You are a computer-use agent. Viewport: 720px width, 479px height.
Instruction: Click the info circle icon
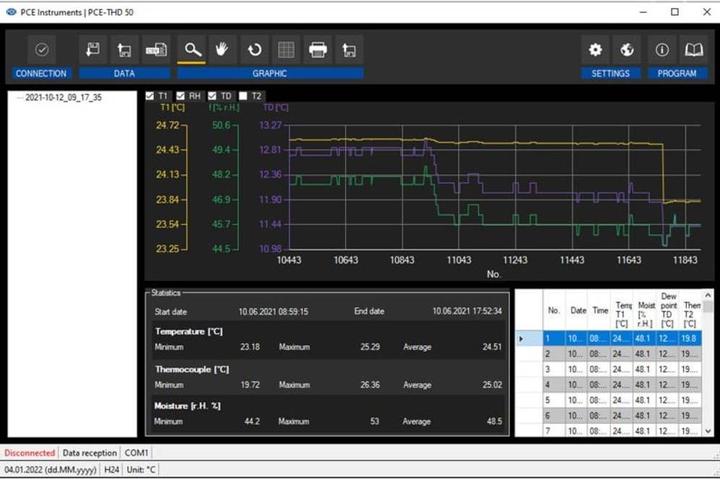662,50
